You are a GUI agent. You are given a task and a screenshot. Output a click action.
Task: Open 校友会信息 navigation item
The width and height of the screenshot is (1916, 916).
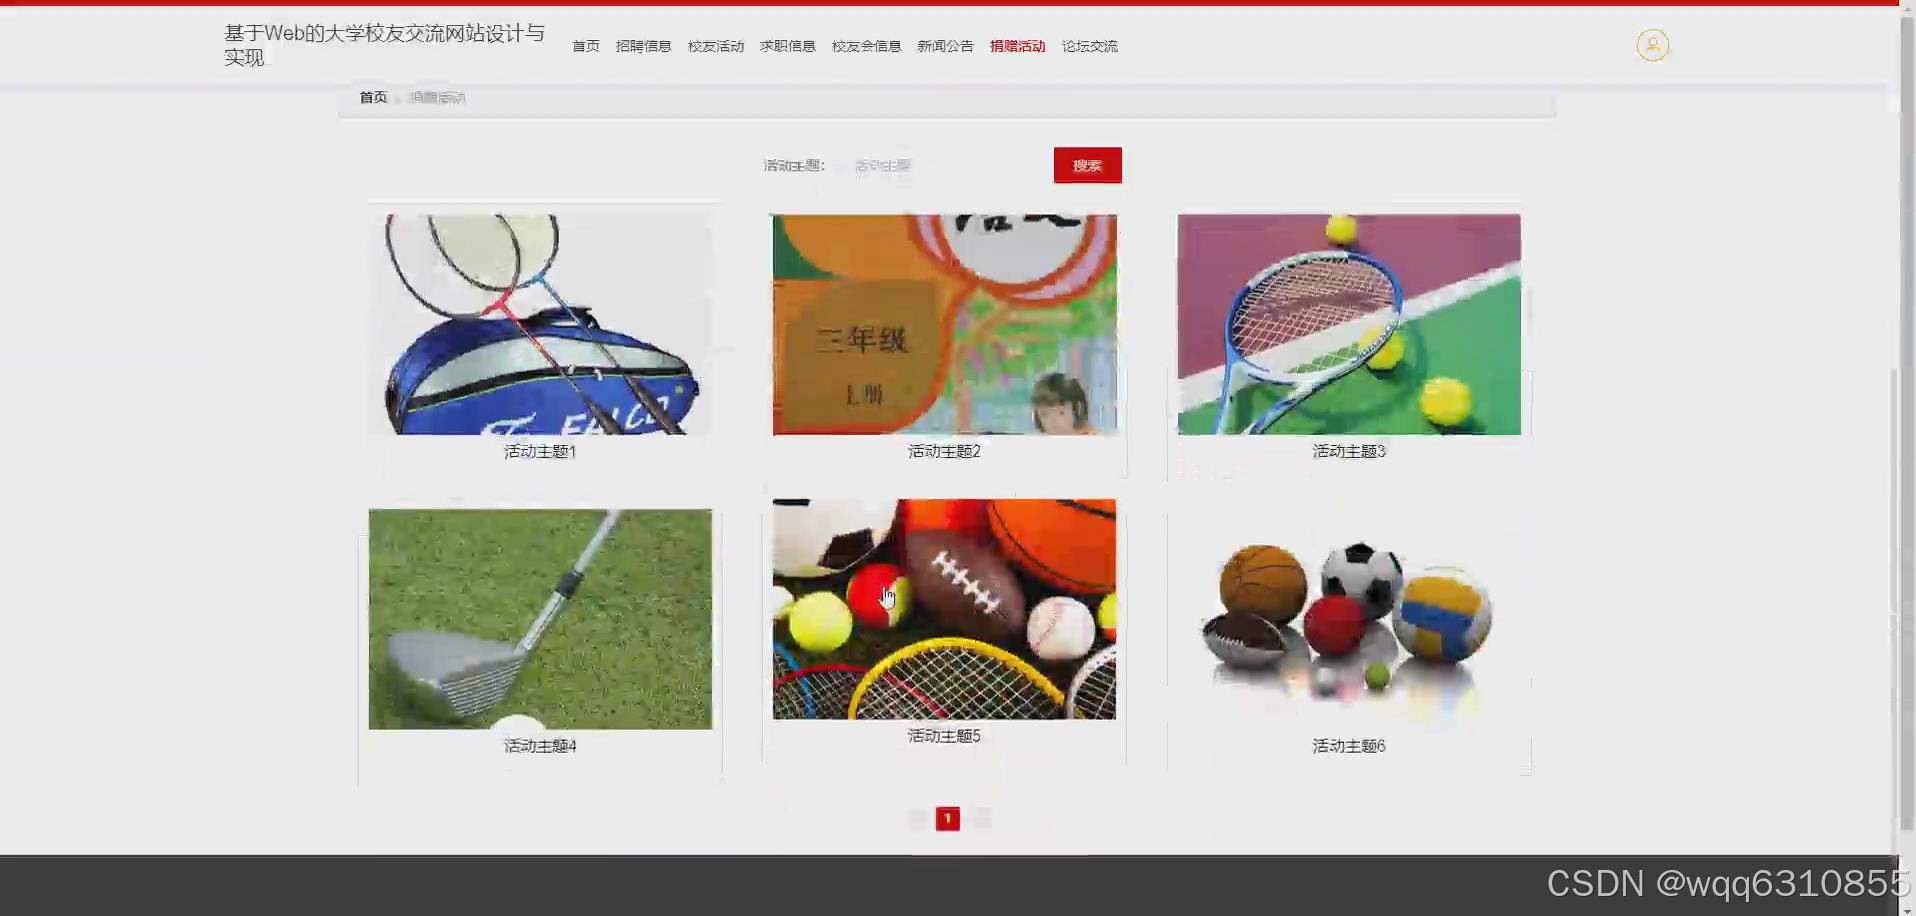pos(866,46)
